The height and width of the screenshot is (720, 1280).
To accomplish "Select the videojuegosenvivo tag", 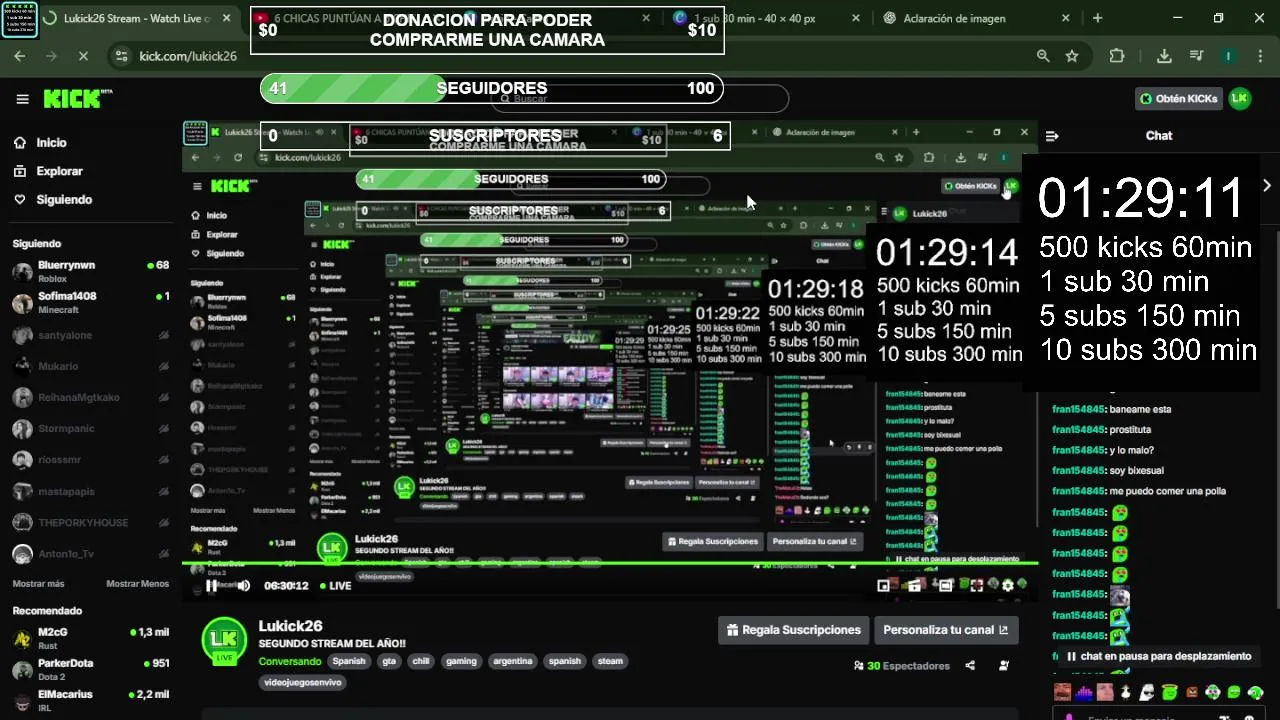I will 302,682.
